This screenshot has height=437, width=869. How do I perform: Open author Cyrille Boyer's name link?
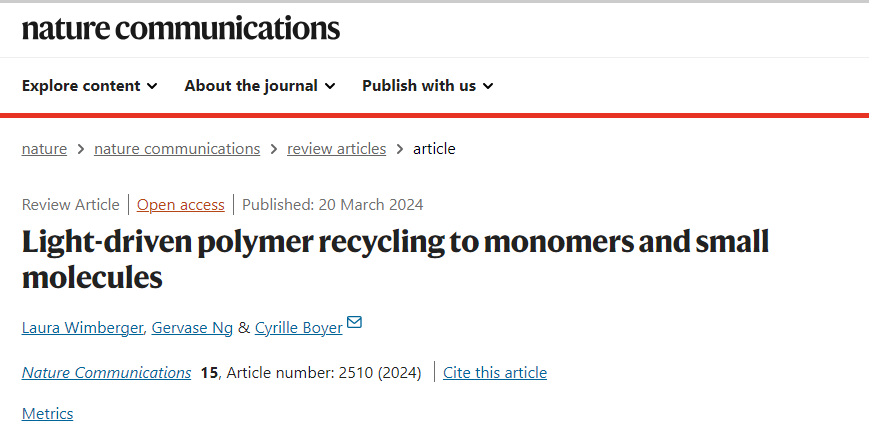[299, 328]
